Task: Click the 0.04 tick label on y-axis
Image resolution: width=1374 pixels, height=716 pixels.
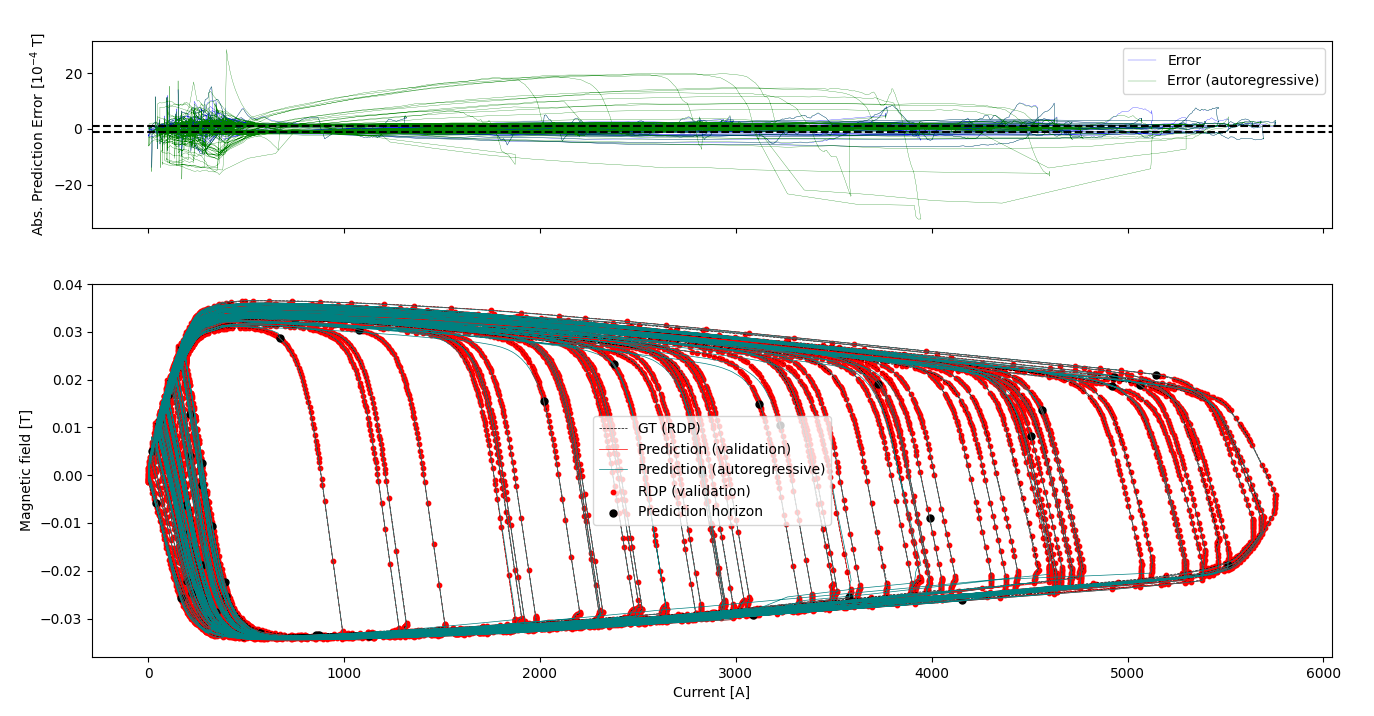Action: coord(68,285)
